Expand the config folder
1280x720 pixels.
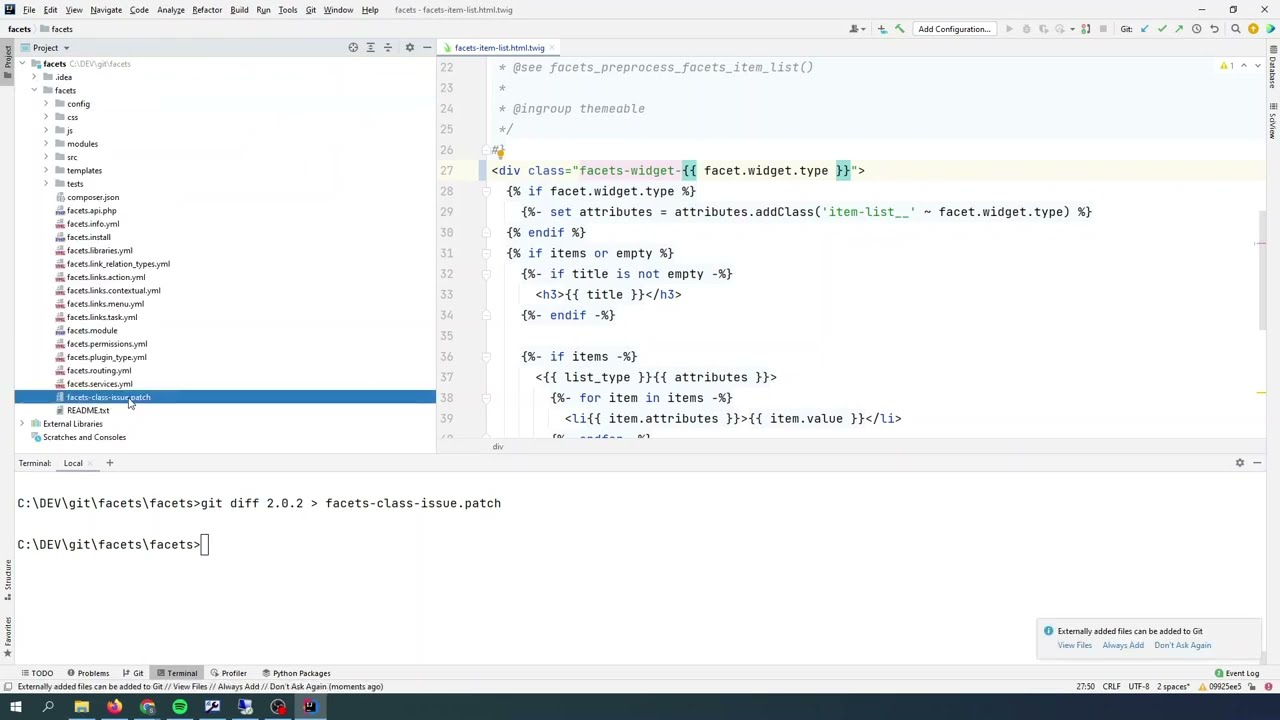tap(46, 104)
